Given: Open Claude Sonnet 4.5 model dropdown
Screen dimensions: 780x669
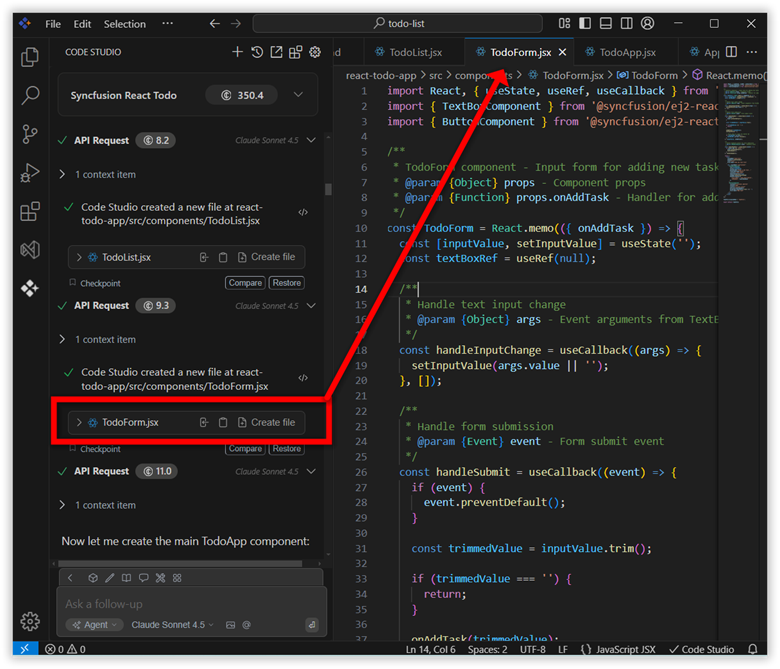Looking at the screenshot, I should pyautogui.click(x=172, y=625).
